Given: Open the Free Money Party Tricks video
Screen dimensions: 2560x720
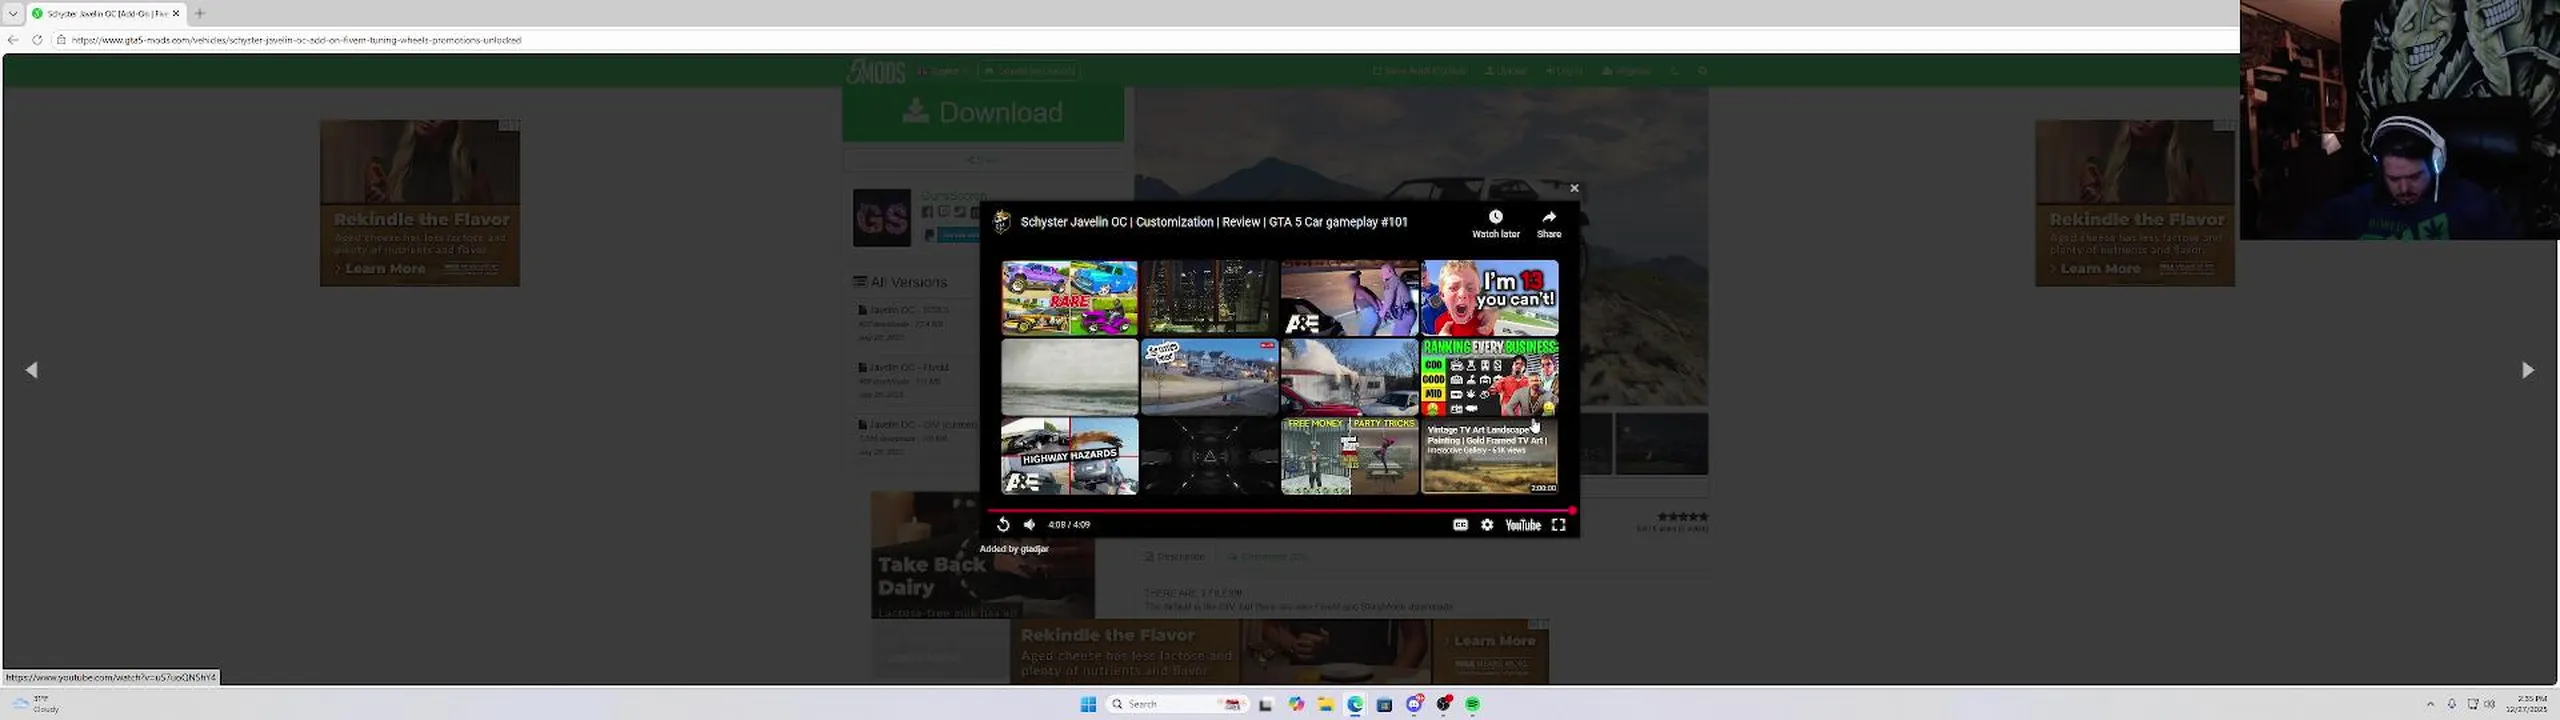Looking at the screenshot, I should 1349,456.
